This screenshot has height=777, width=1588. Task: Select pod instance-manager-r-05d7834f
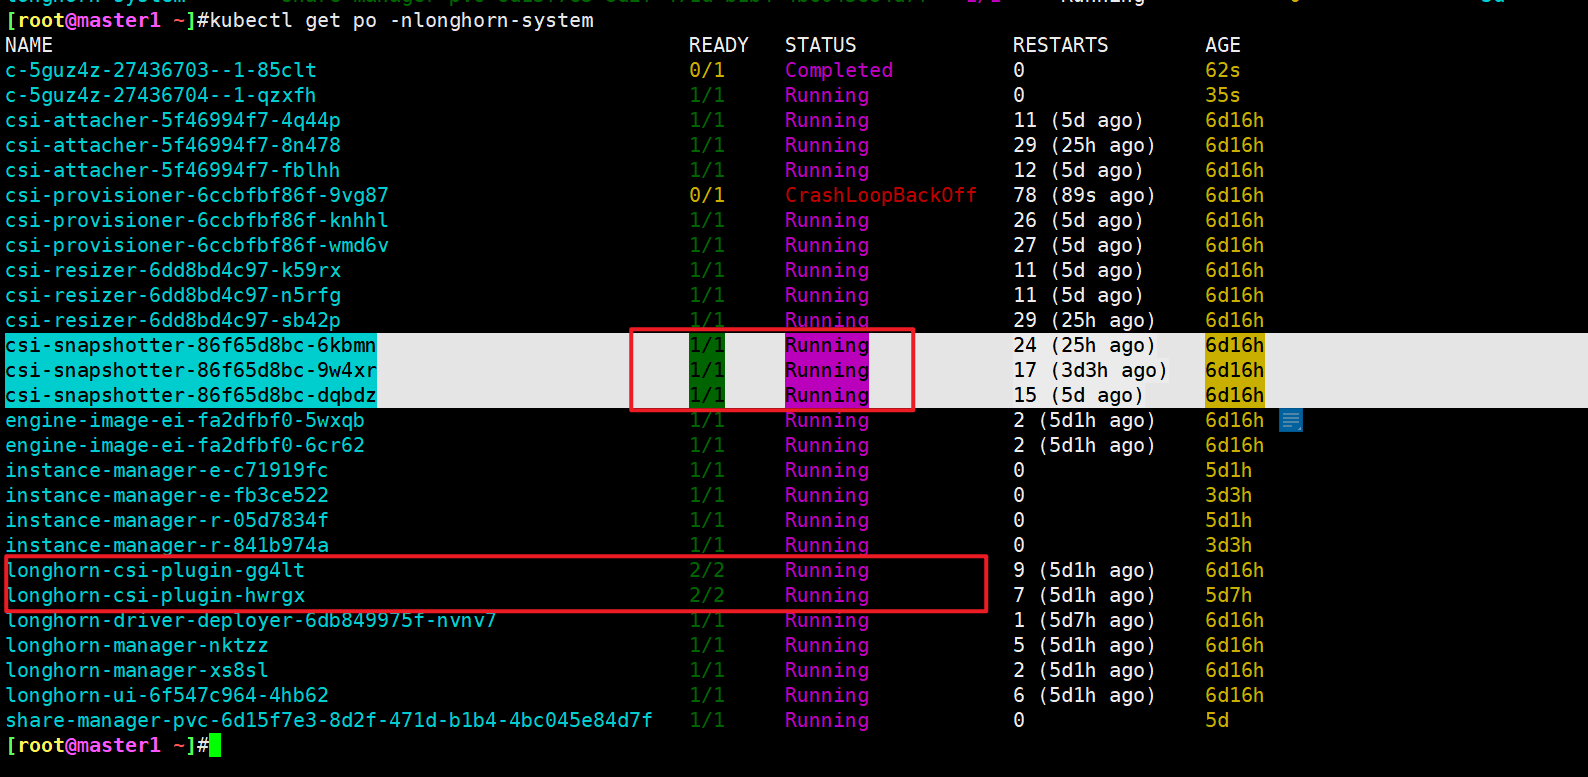(167, 520)
